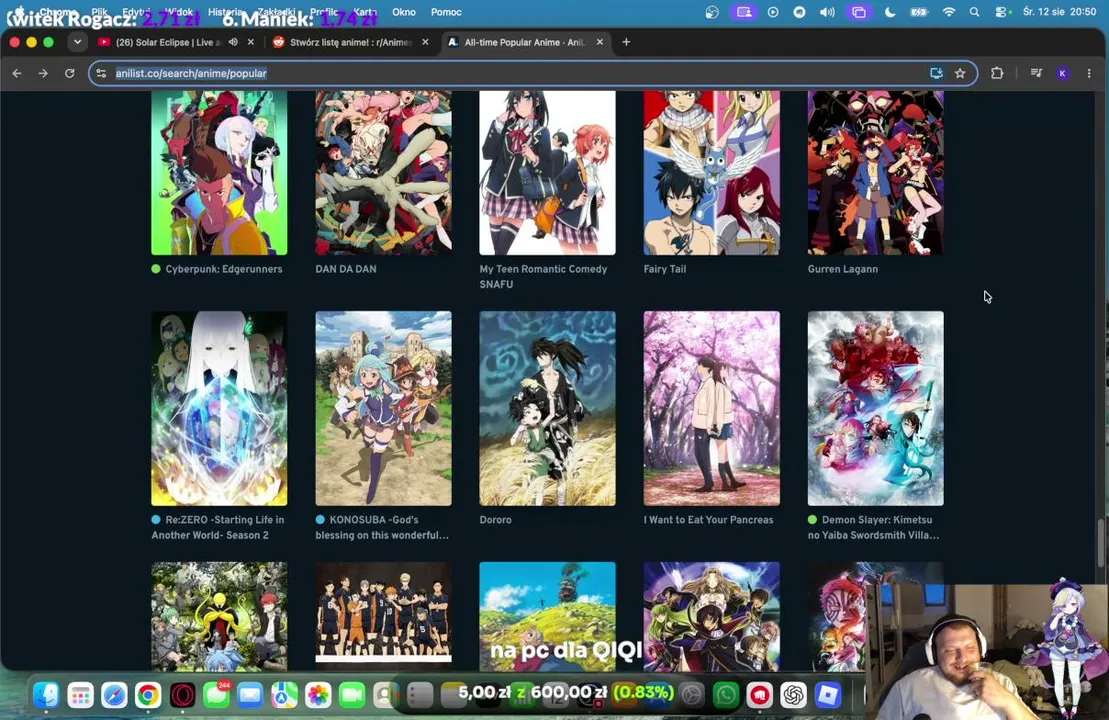This screenshot has height=720, width=1109.
Task: Bookmark this page with the star icon
Action: click(960, 73)
